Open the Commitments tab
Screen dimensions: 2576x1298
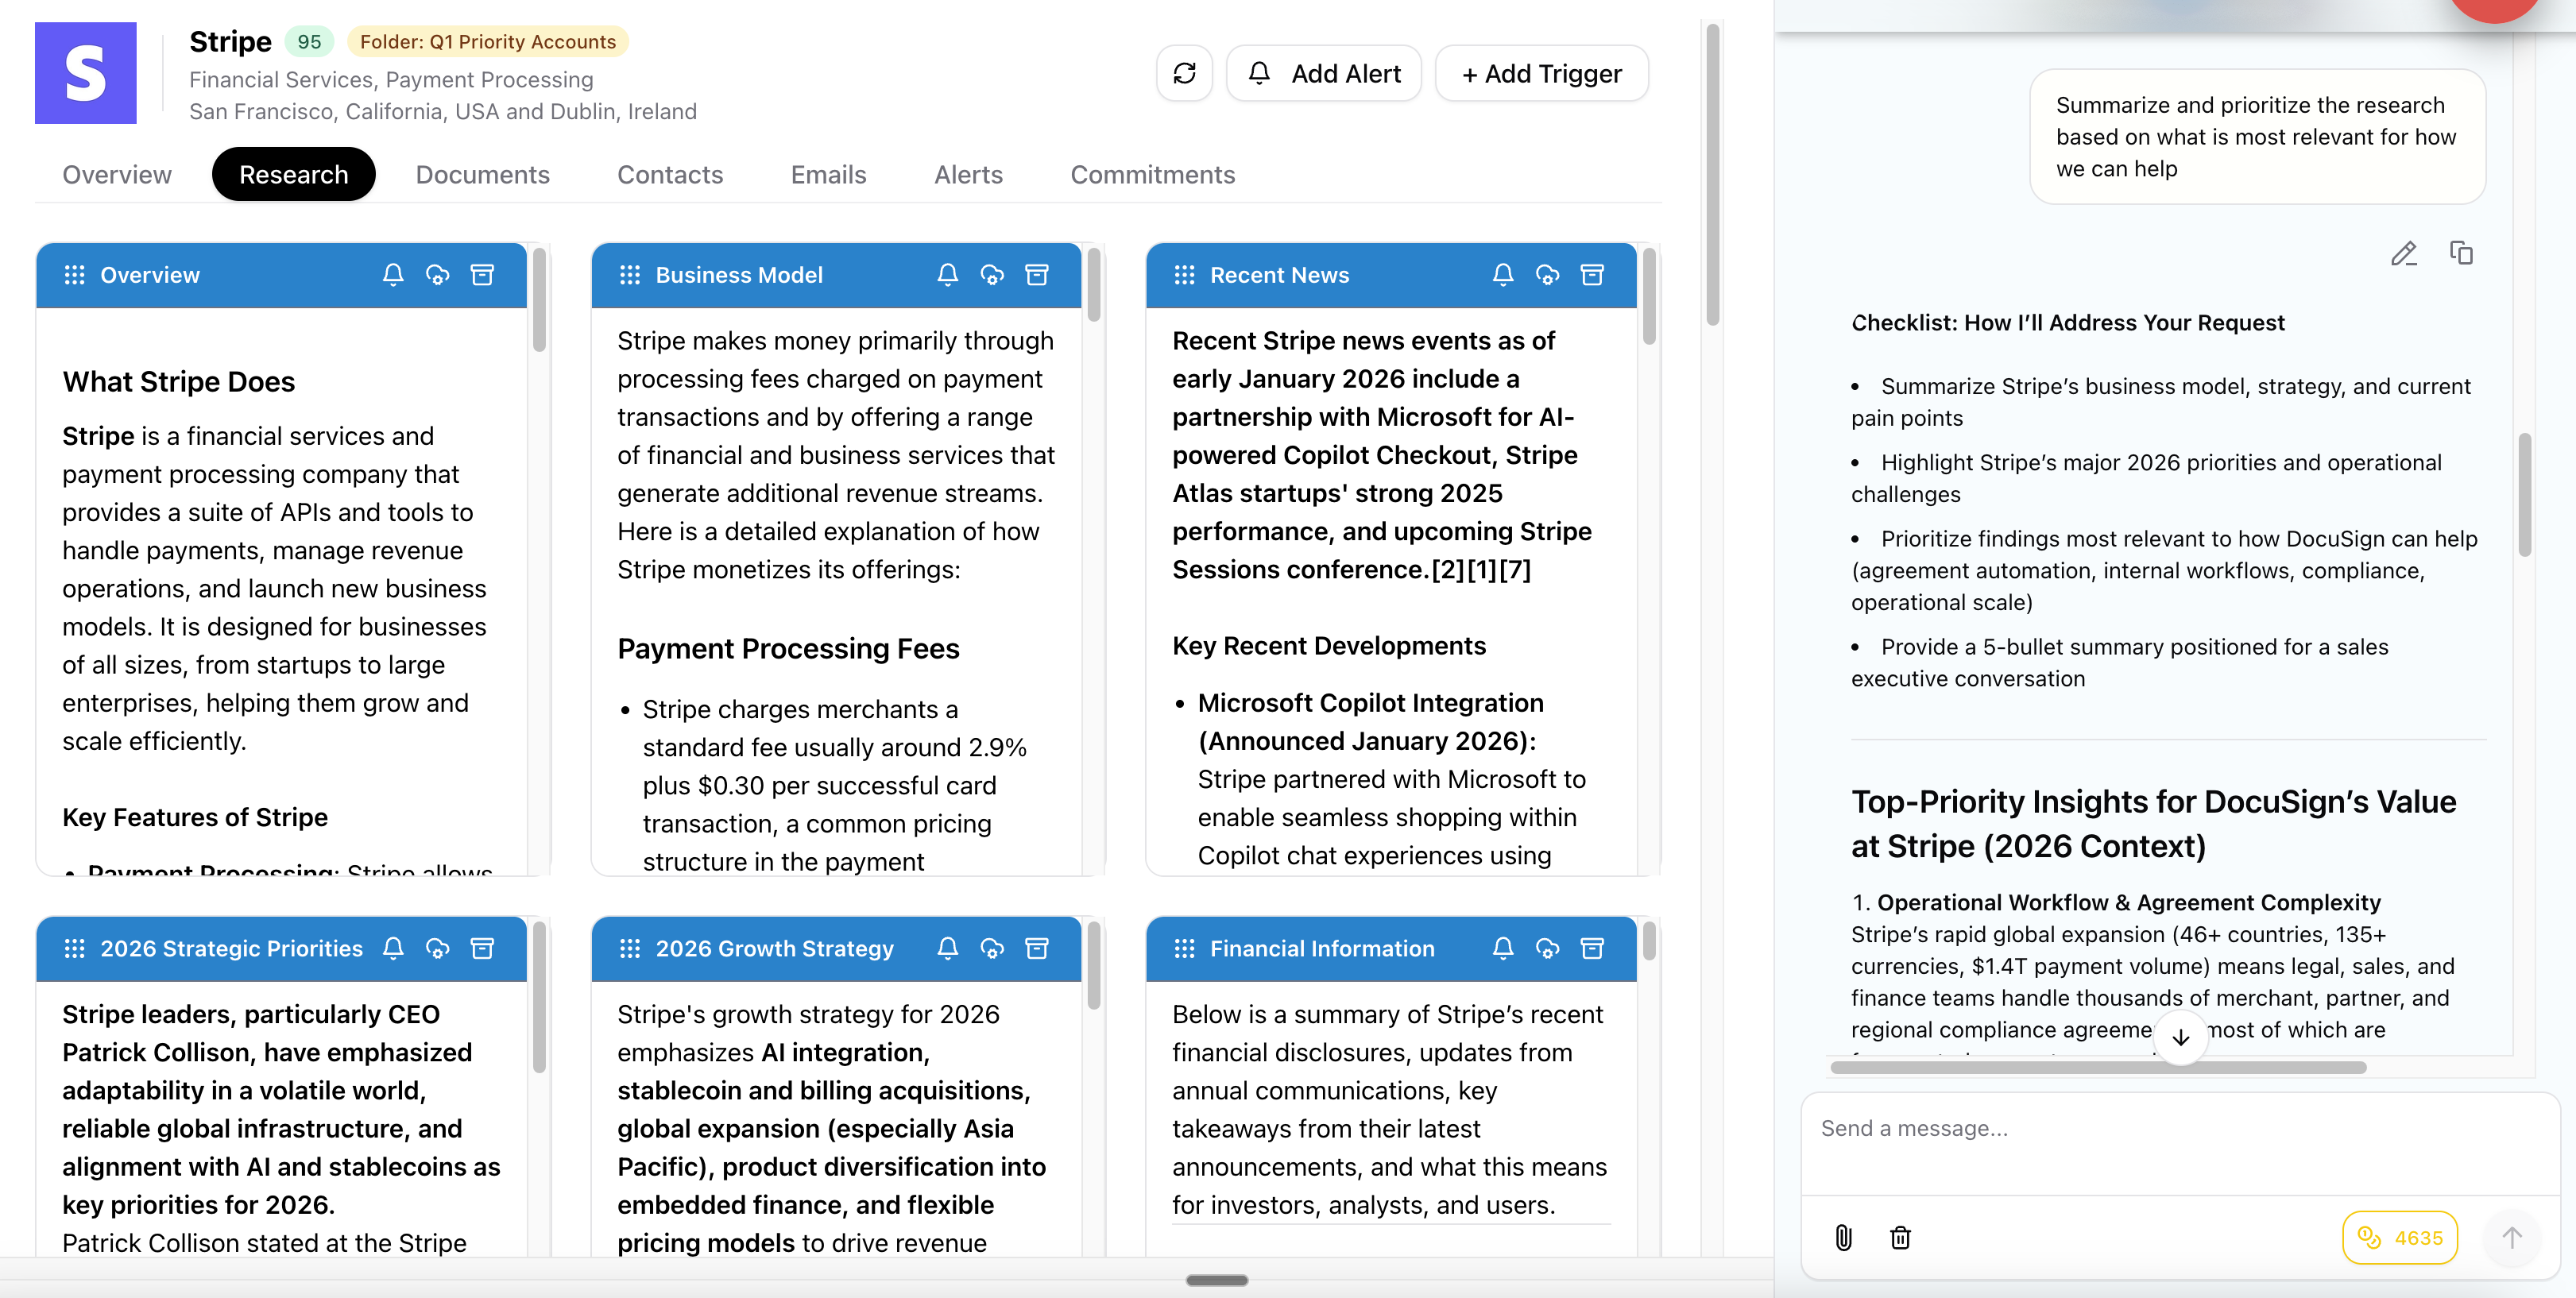pyautogui.click(x=1152, y=174)
